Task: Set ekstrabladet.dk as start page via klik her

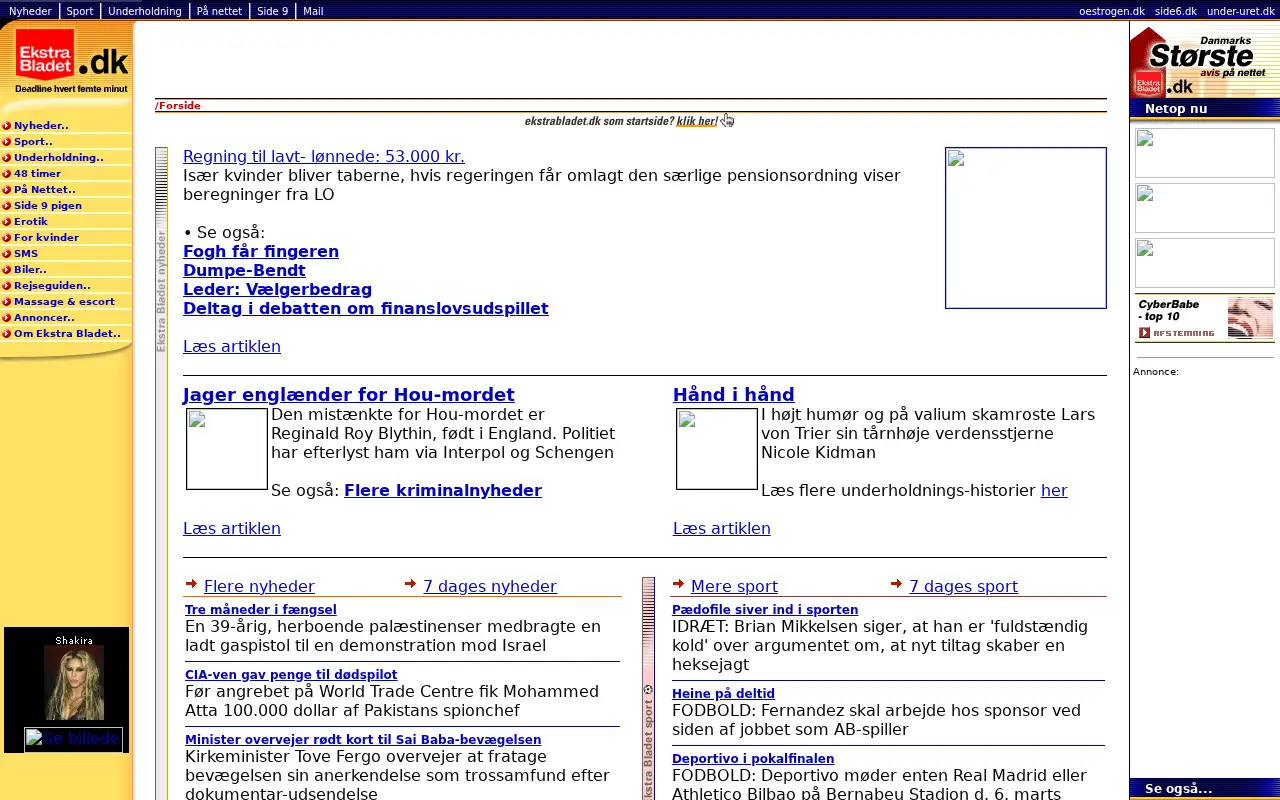Action: [697, 121]
